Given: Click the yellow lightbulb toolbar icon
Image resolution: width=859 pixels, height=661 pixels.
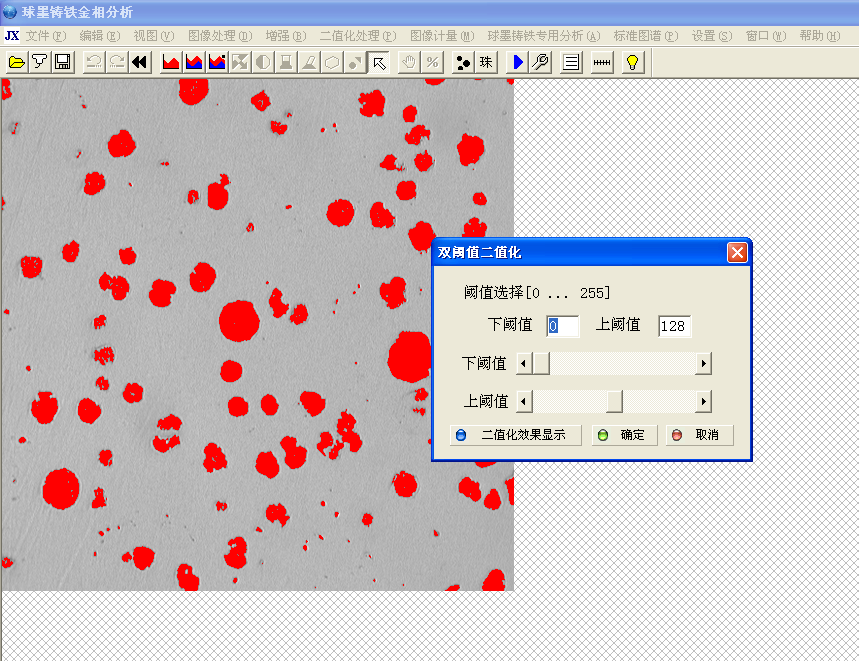Looking at the screenshot, I should coord(632,62).
